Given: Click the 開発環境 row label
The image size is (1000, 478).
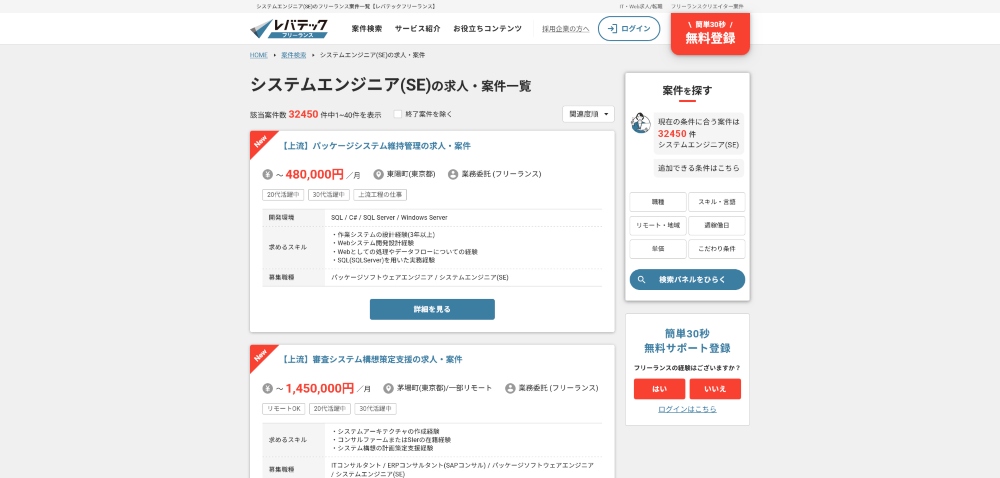Looking at the screenshot, I should coord(281,217).
